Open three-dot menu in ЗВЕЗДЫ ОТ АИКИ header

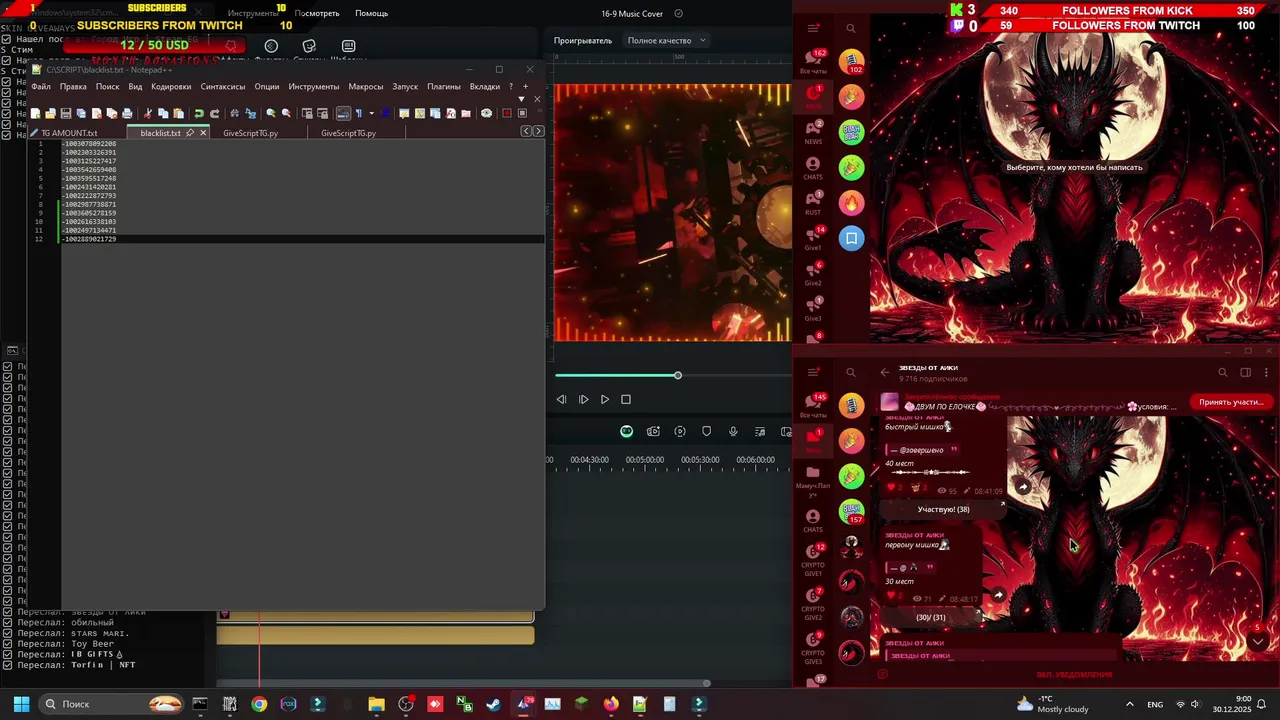(x=1266, y=372)
